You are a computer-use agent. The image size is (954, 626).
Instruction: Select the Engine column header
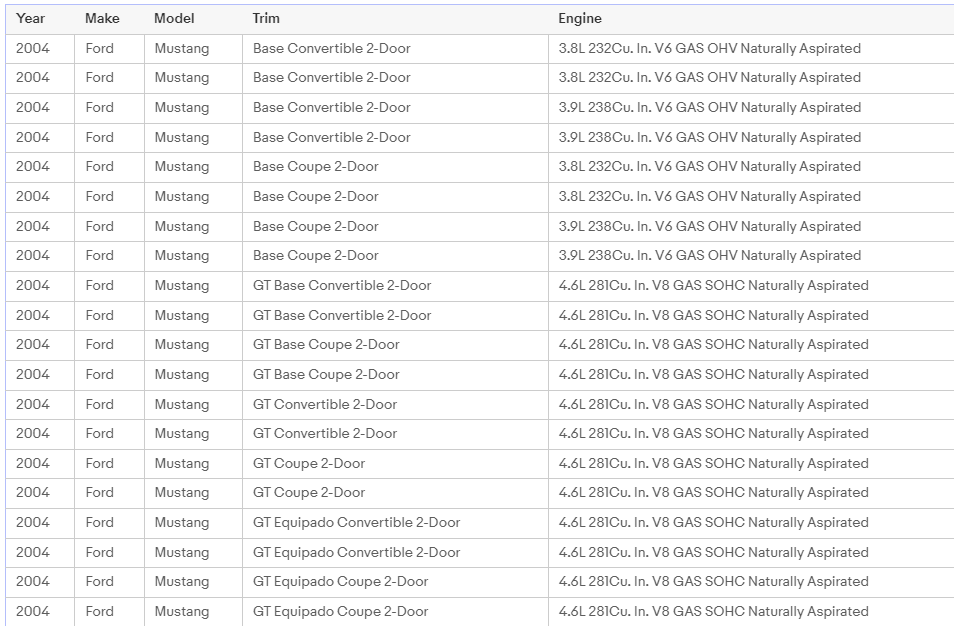click(x=580, y=18)
